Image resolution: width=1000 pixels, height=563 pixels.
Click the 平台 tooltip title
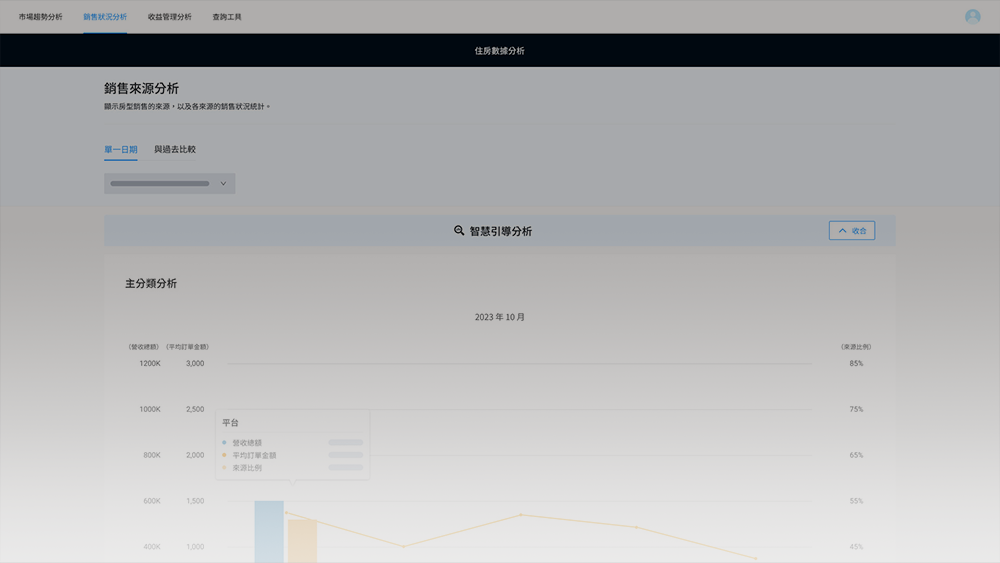230,423
